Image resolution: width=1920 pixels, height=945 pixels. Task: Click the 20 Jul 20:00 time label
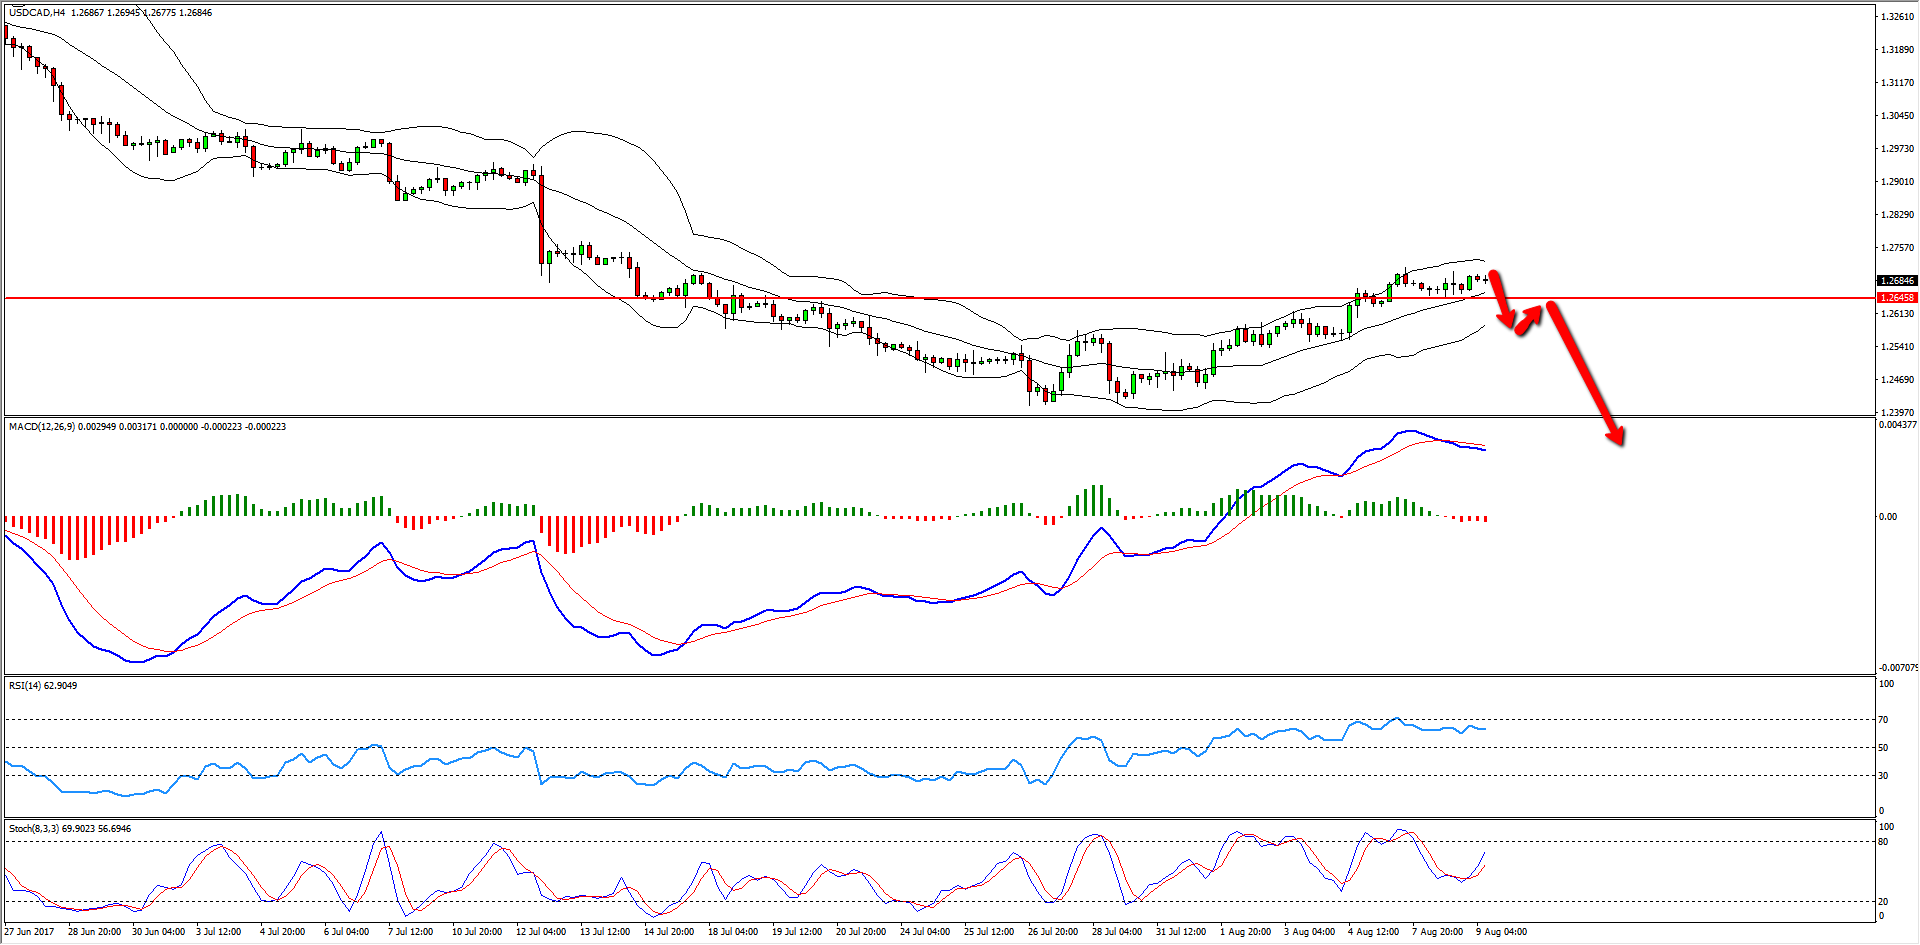click(861, 932)
